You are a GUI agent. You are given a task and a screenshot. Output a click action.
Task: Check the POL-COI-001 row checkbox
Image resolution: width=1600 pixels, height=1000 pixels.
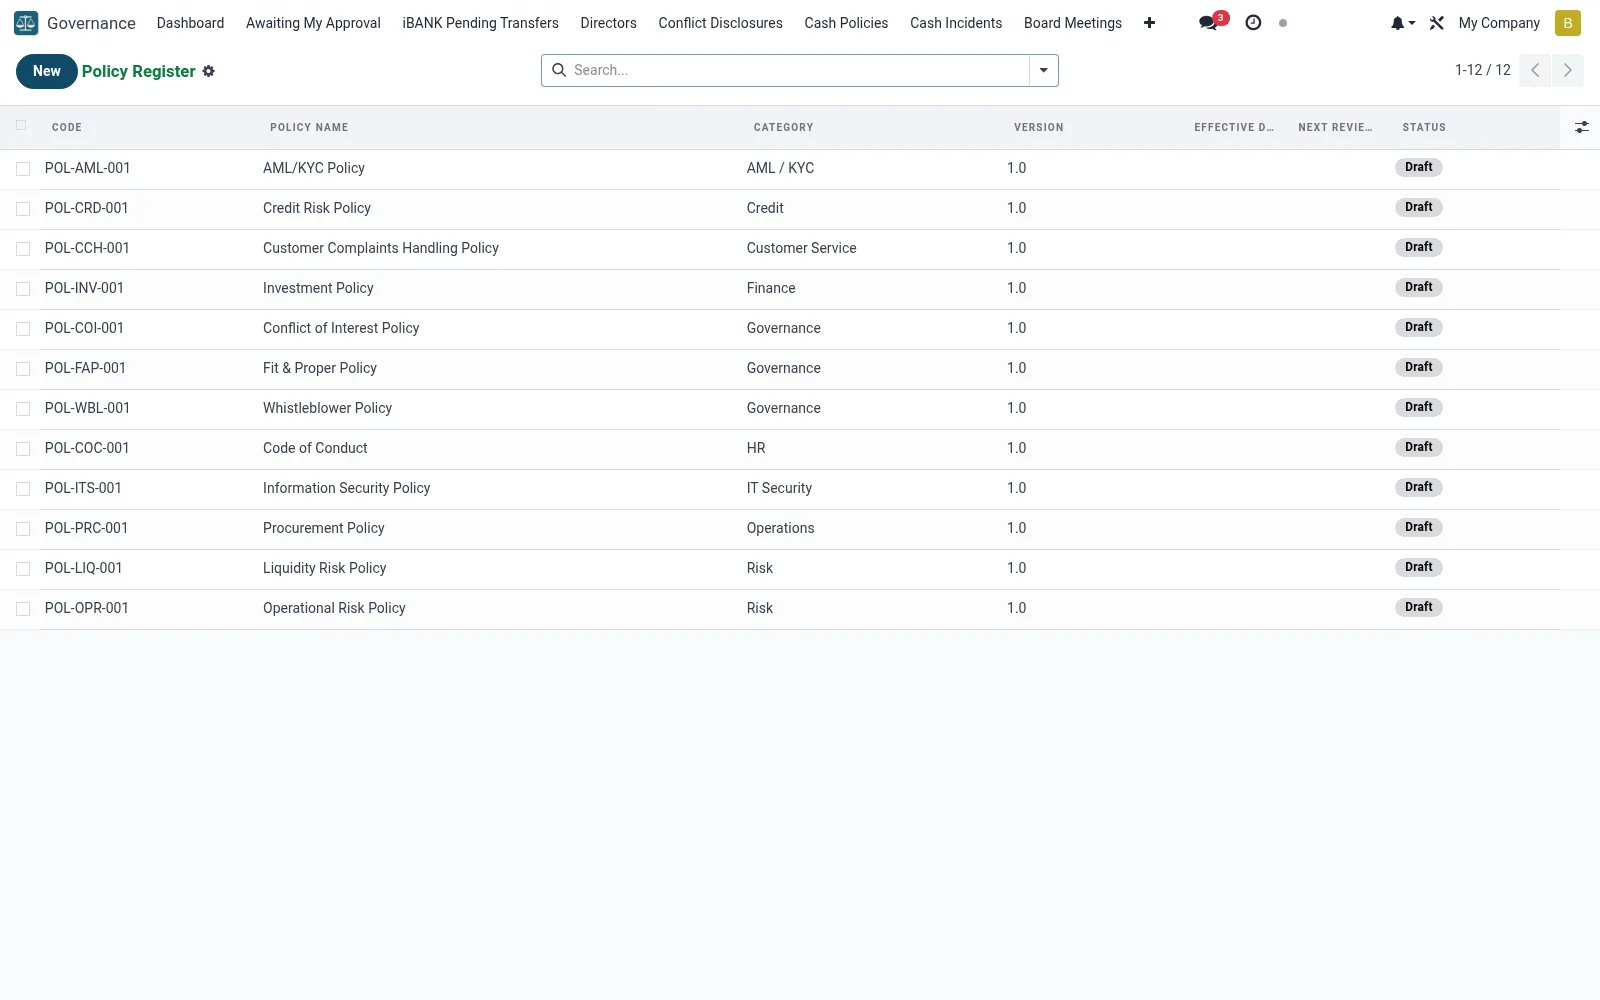click(x=23, y=329)
